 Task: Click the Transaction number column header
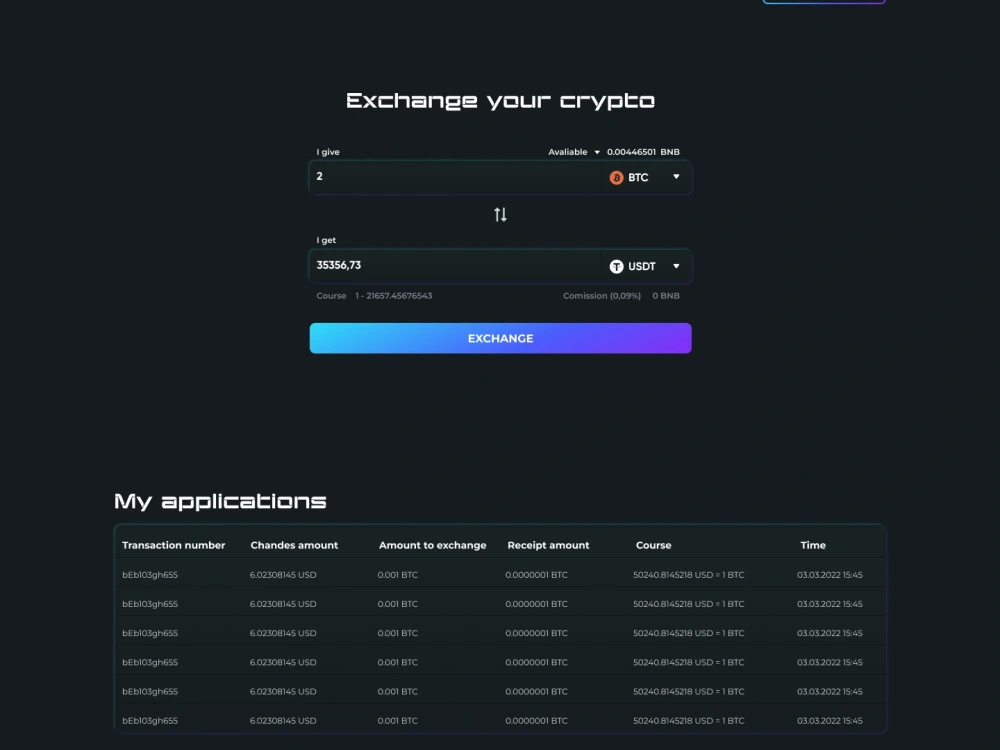pyautogui.click(x=174, y=545)
